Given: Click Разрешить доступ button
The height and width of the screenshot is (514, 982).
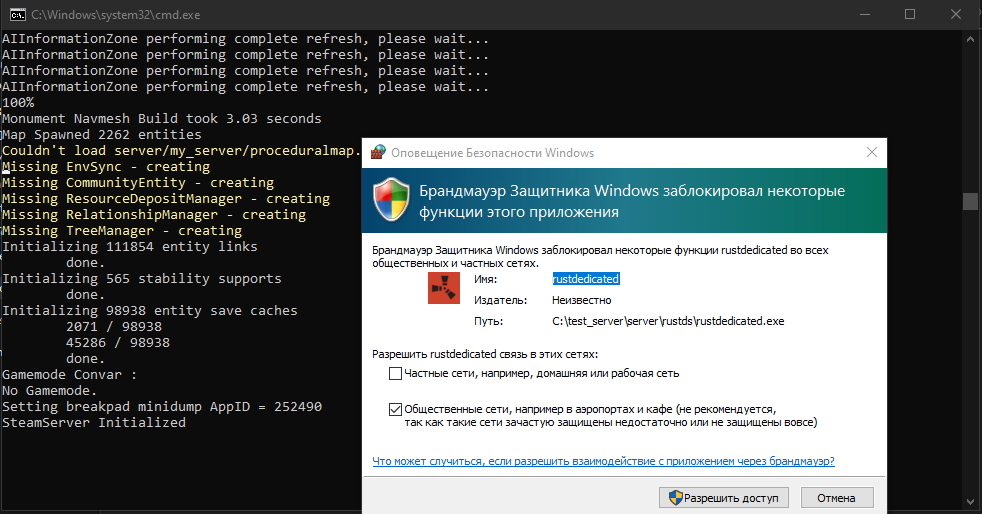Looking at the screenshot, I should click(723, 498).
